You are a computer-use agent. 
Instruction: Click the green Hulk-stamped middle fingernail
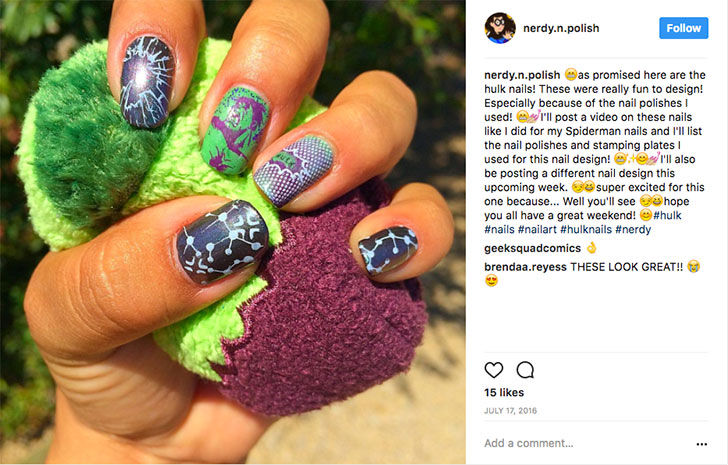[x=235, y=129]
